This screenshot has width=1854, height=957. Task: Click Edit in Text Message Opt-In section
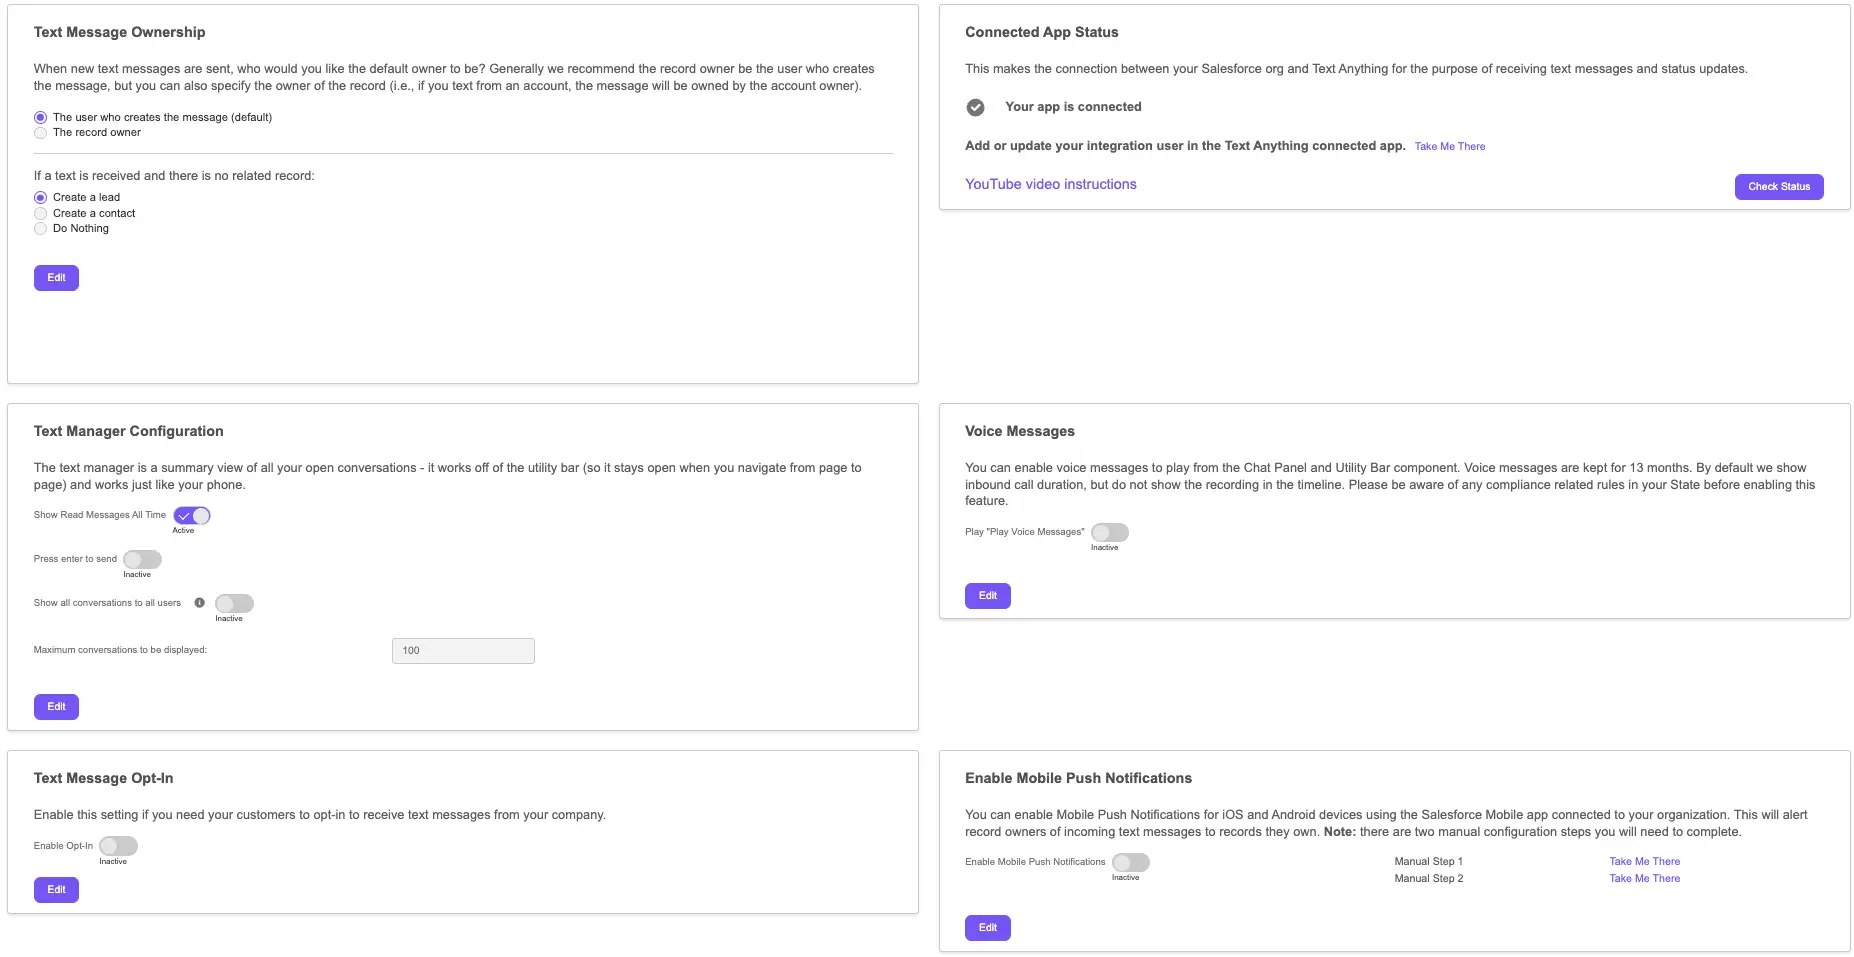(x=56, y=889)
